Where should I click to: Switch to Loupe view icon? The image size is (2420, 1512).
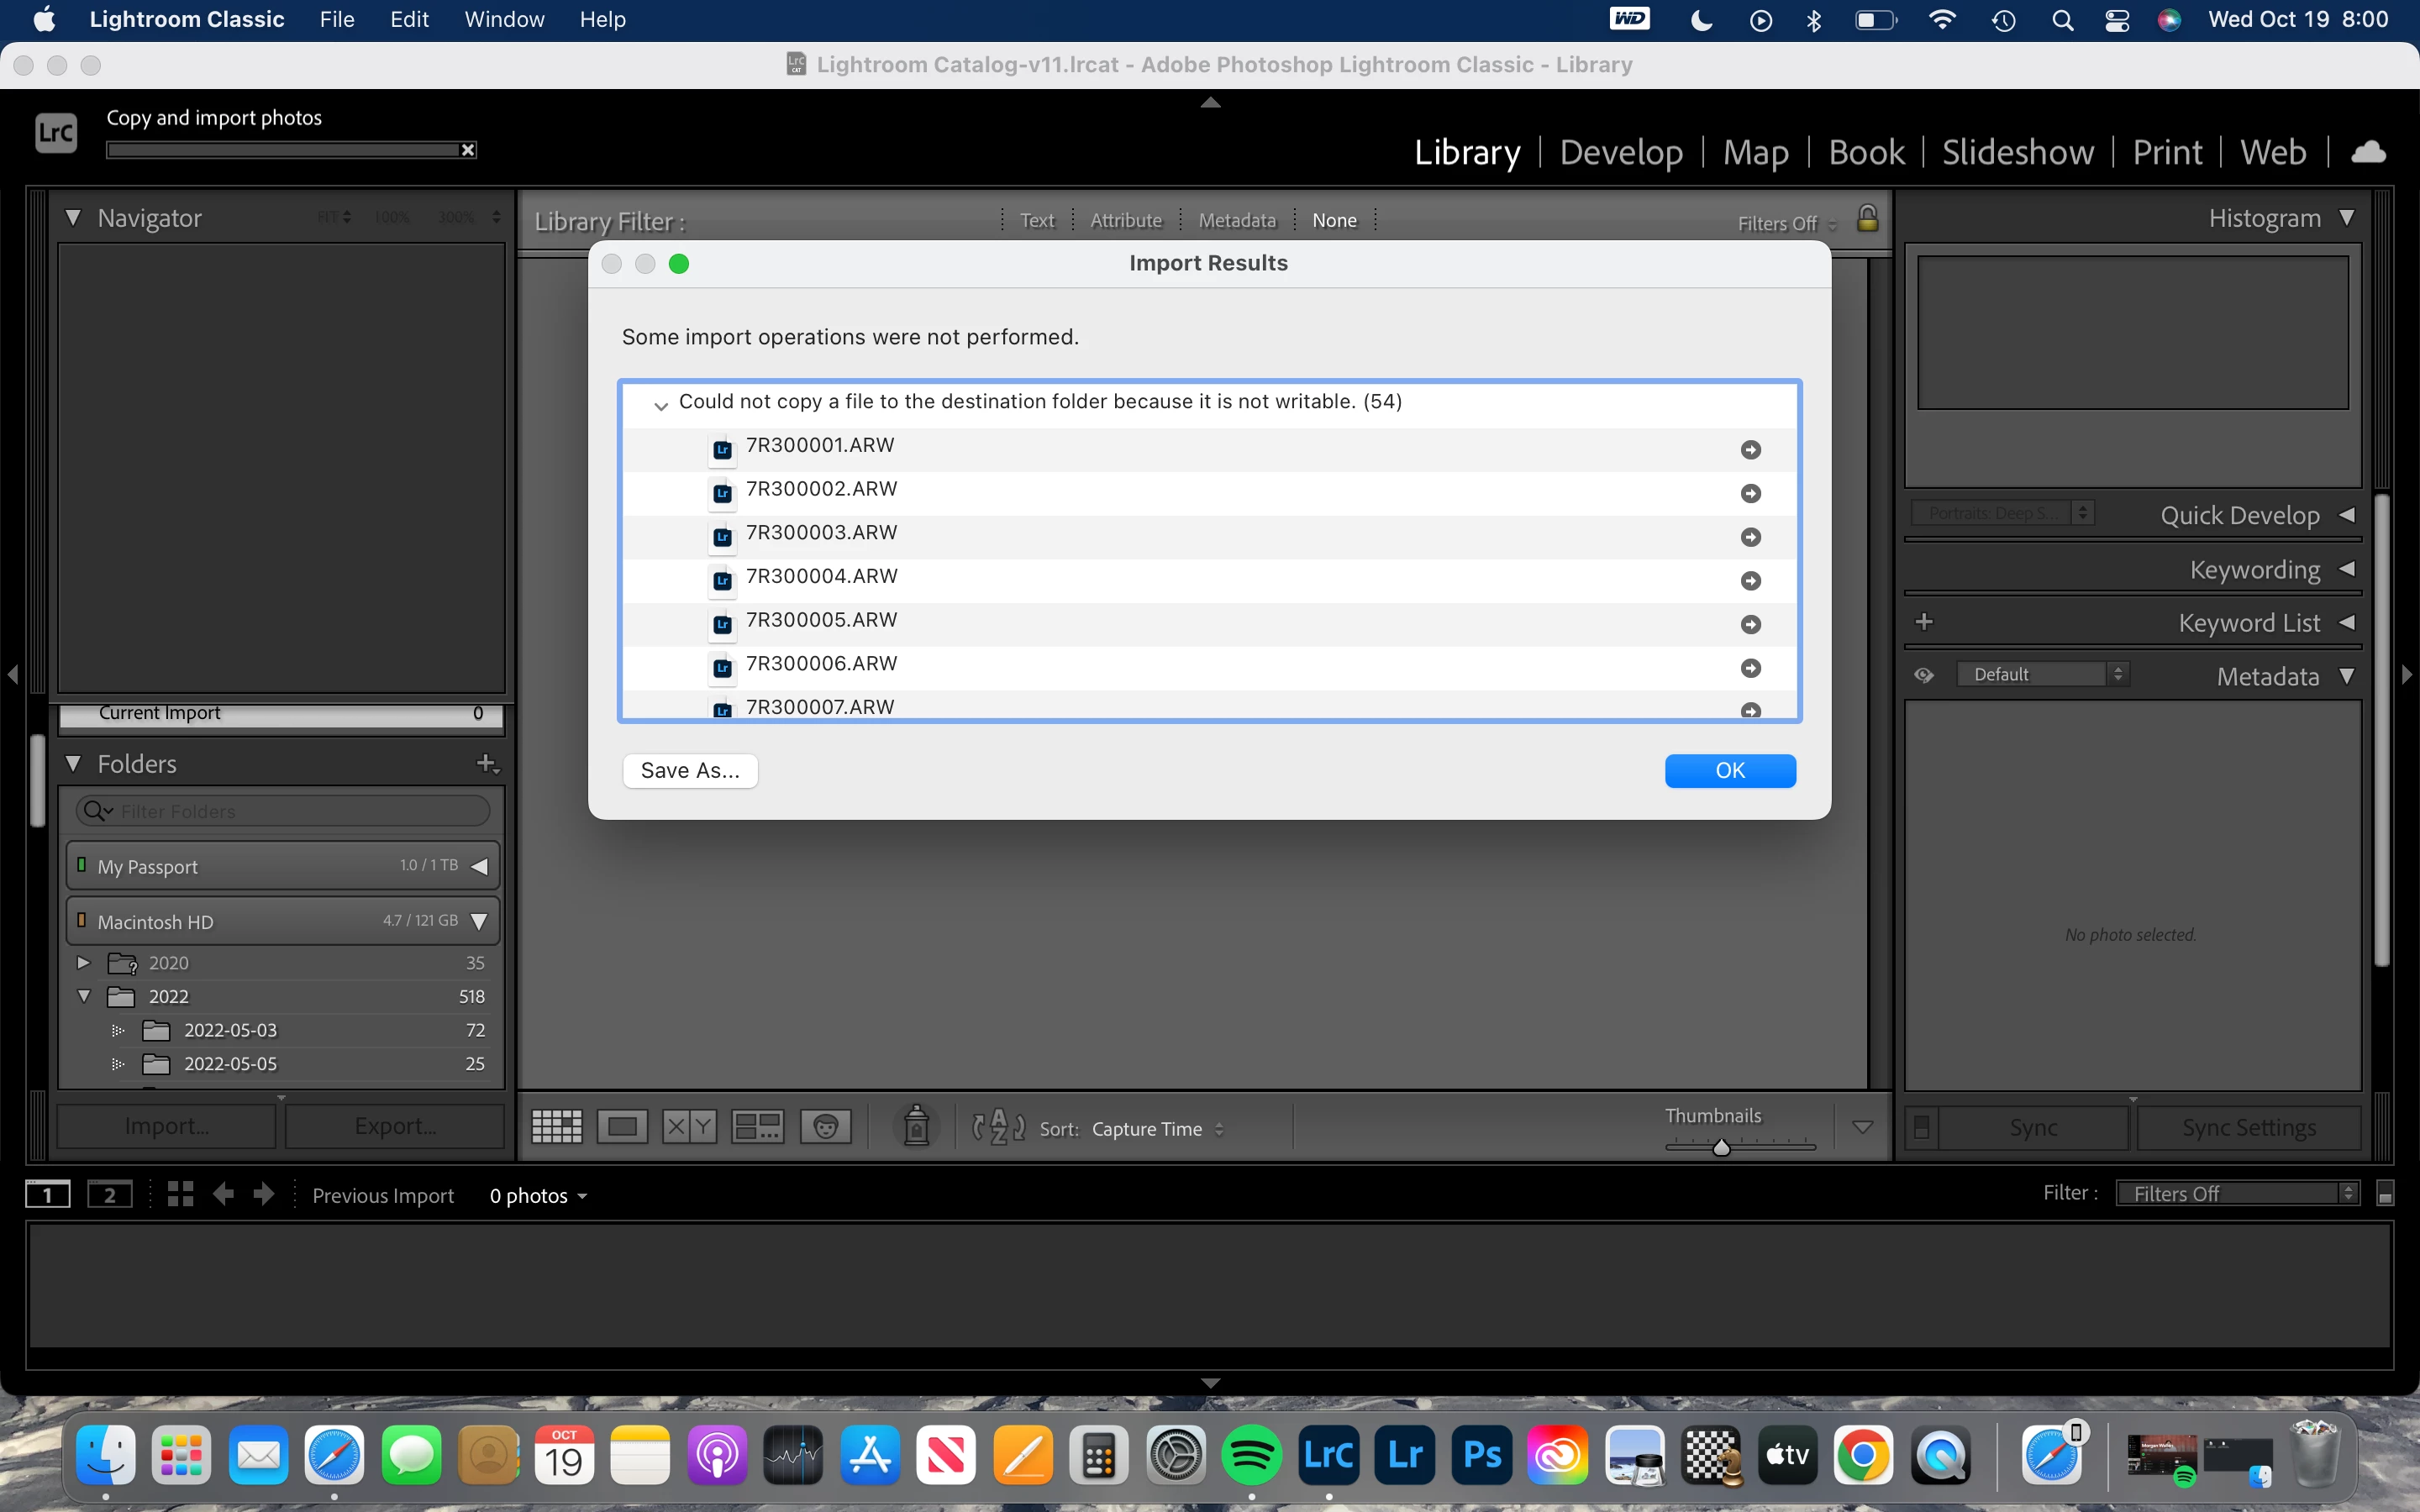point(622,1127)
